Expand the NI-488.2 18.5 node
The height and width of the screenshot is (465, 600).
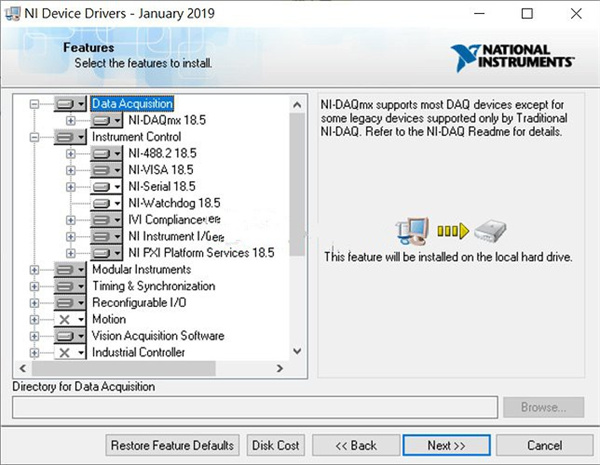coord(70,153)
